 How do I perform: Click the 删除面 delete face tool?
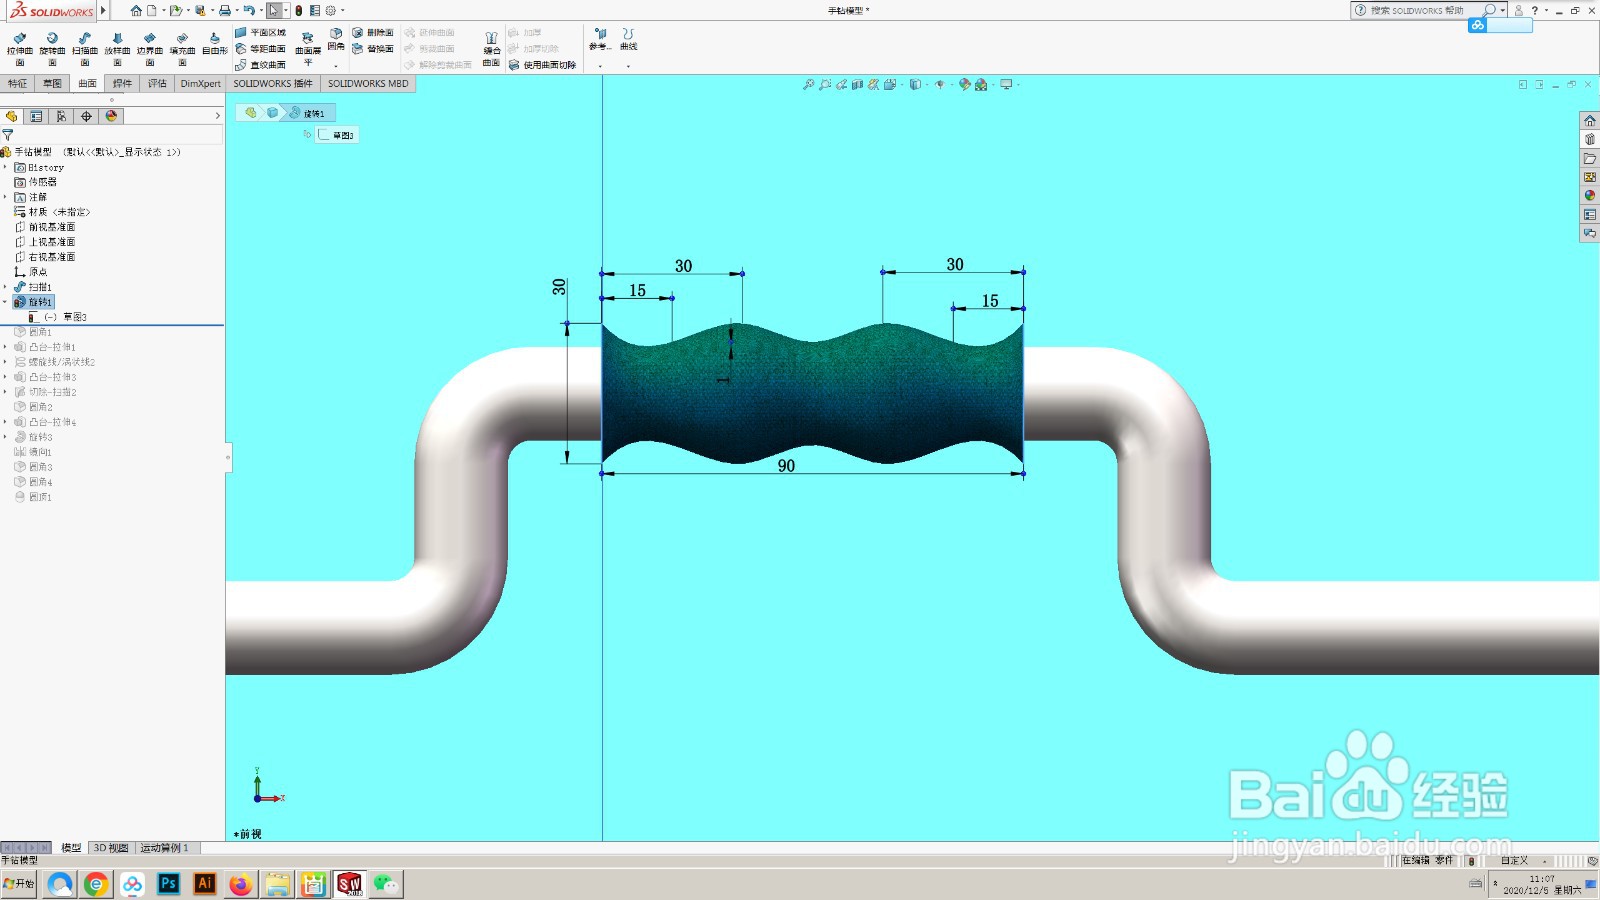coord(372,33)
